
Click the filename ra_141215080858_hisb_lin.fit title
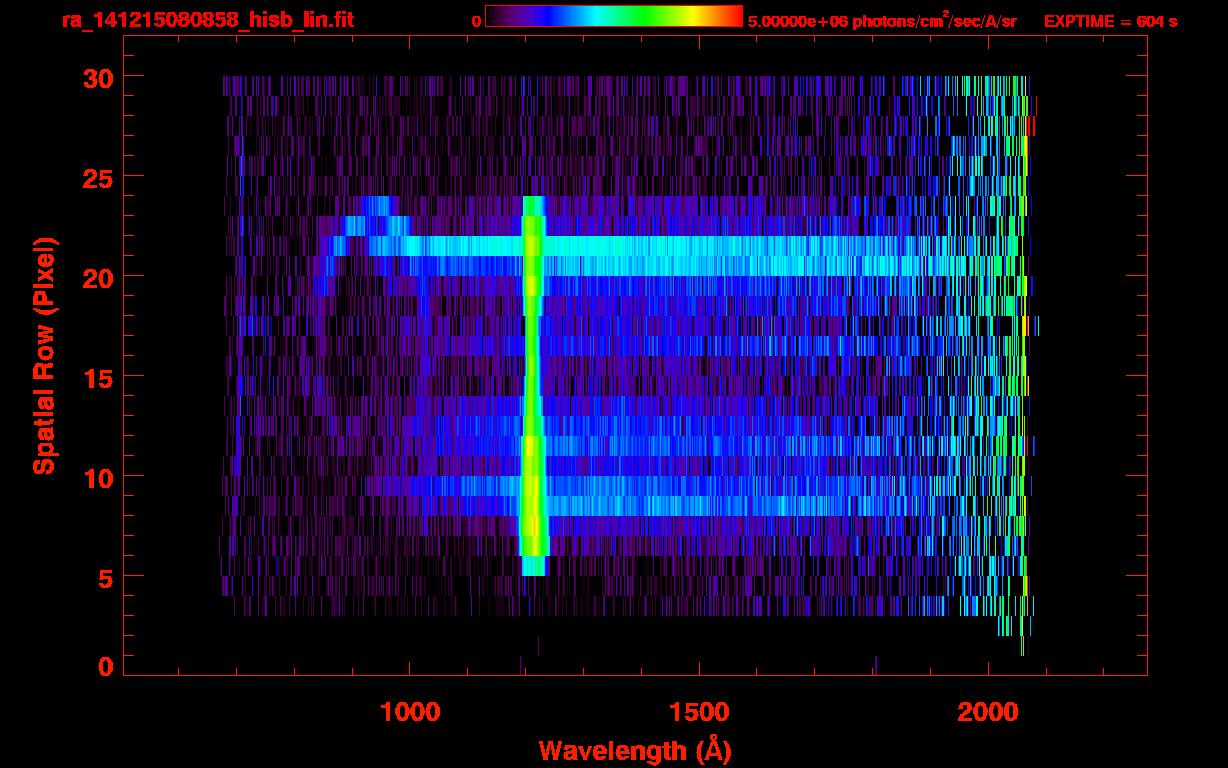[208, 20]
